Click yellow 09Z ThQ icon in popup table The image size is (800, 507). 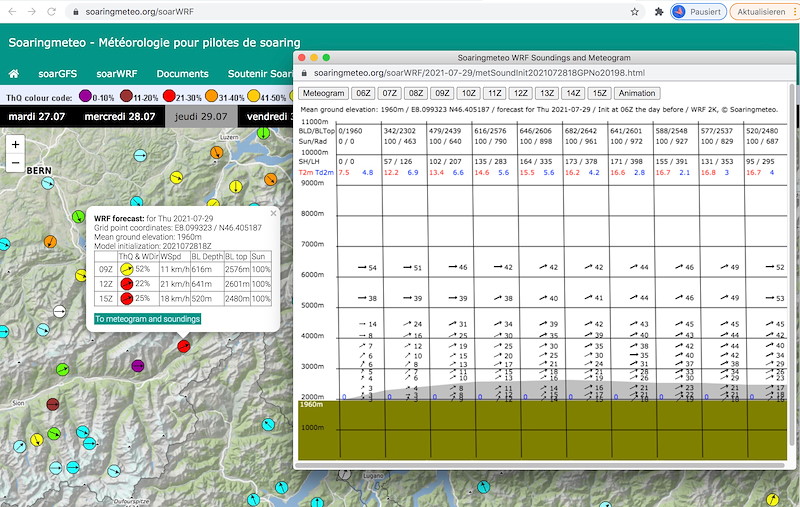click(127, 269)
